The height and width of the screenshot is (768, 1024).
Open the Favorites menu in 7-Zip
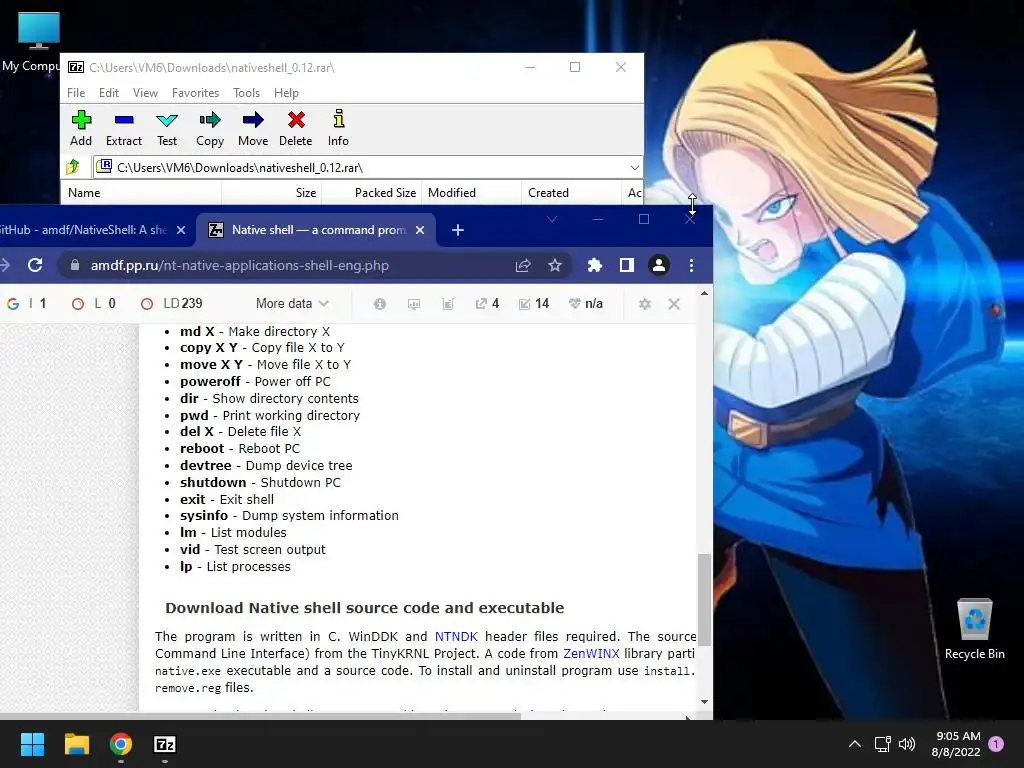tap(195, 93)
